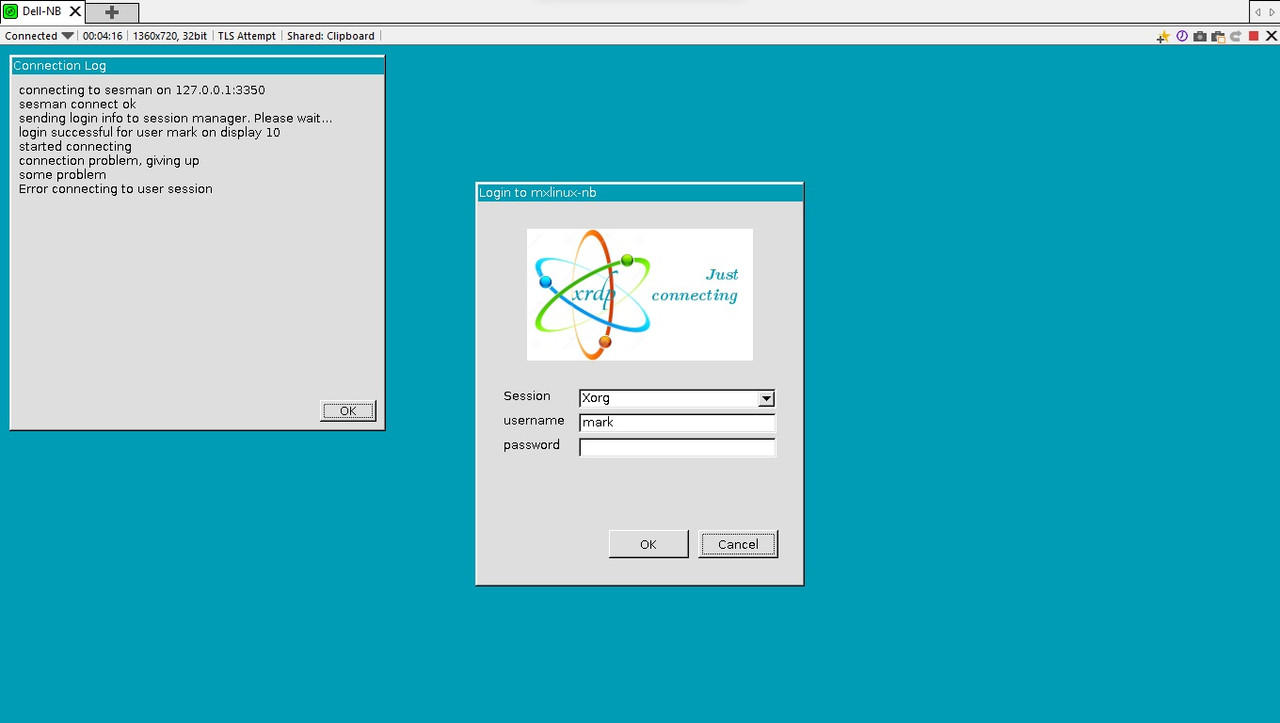Focus the username field containing mark
This screenshot has height=723, width=1280.
pos(677,423)
